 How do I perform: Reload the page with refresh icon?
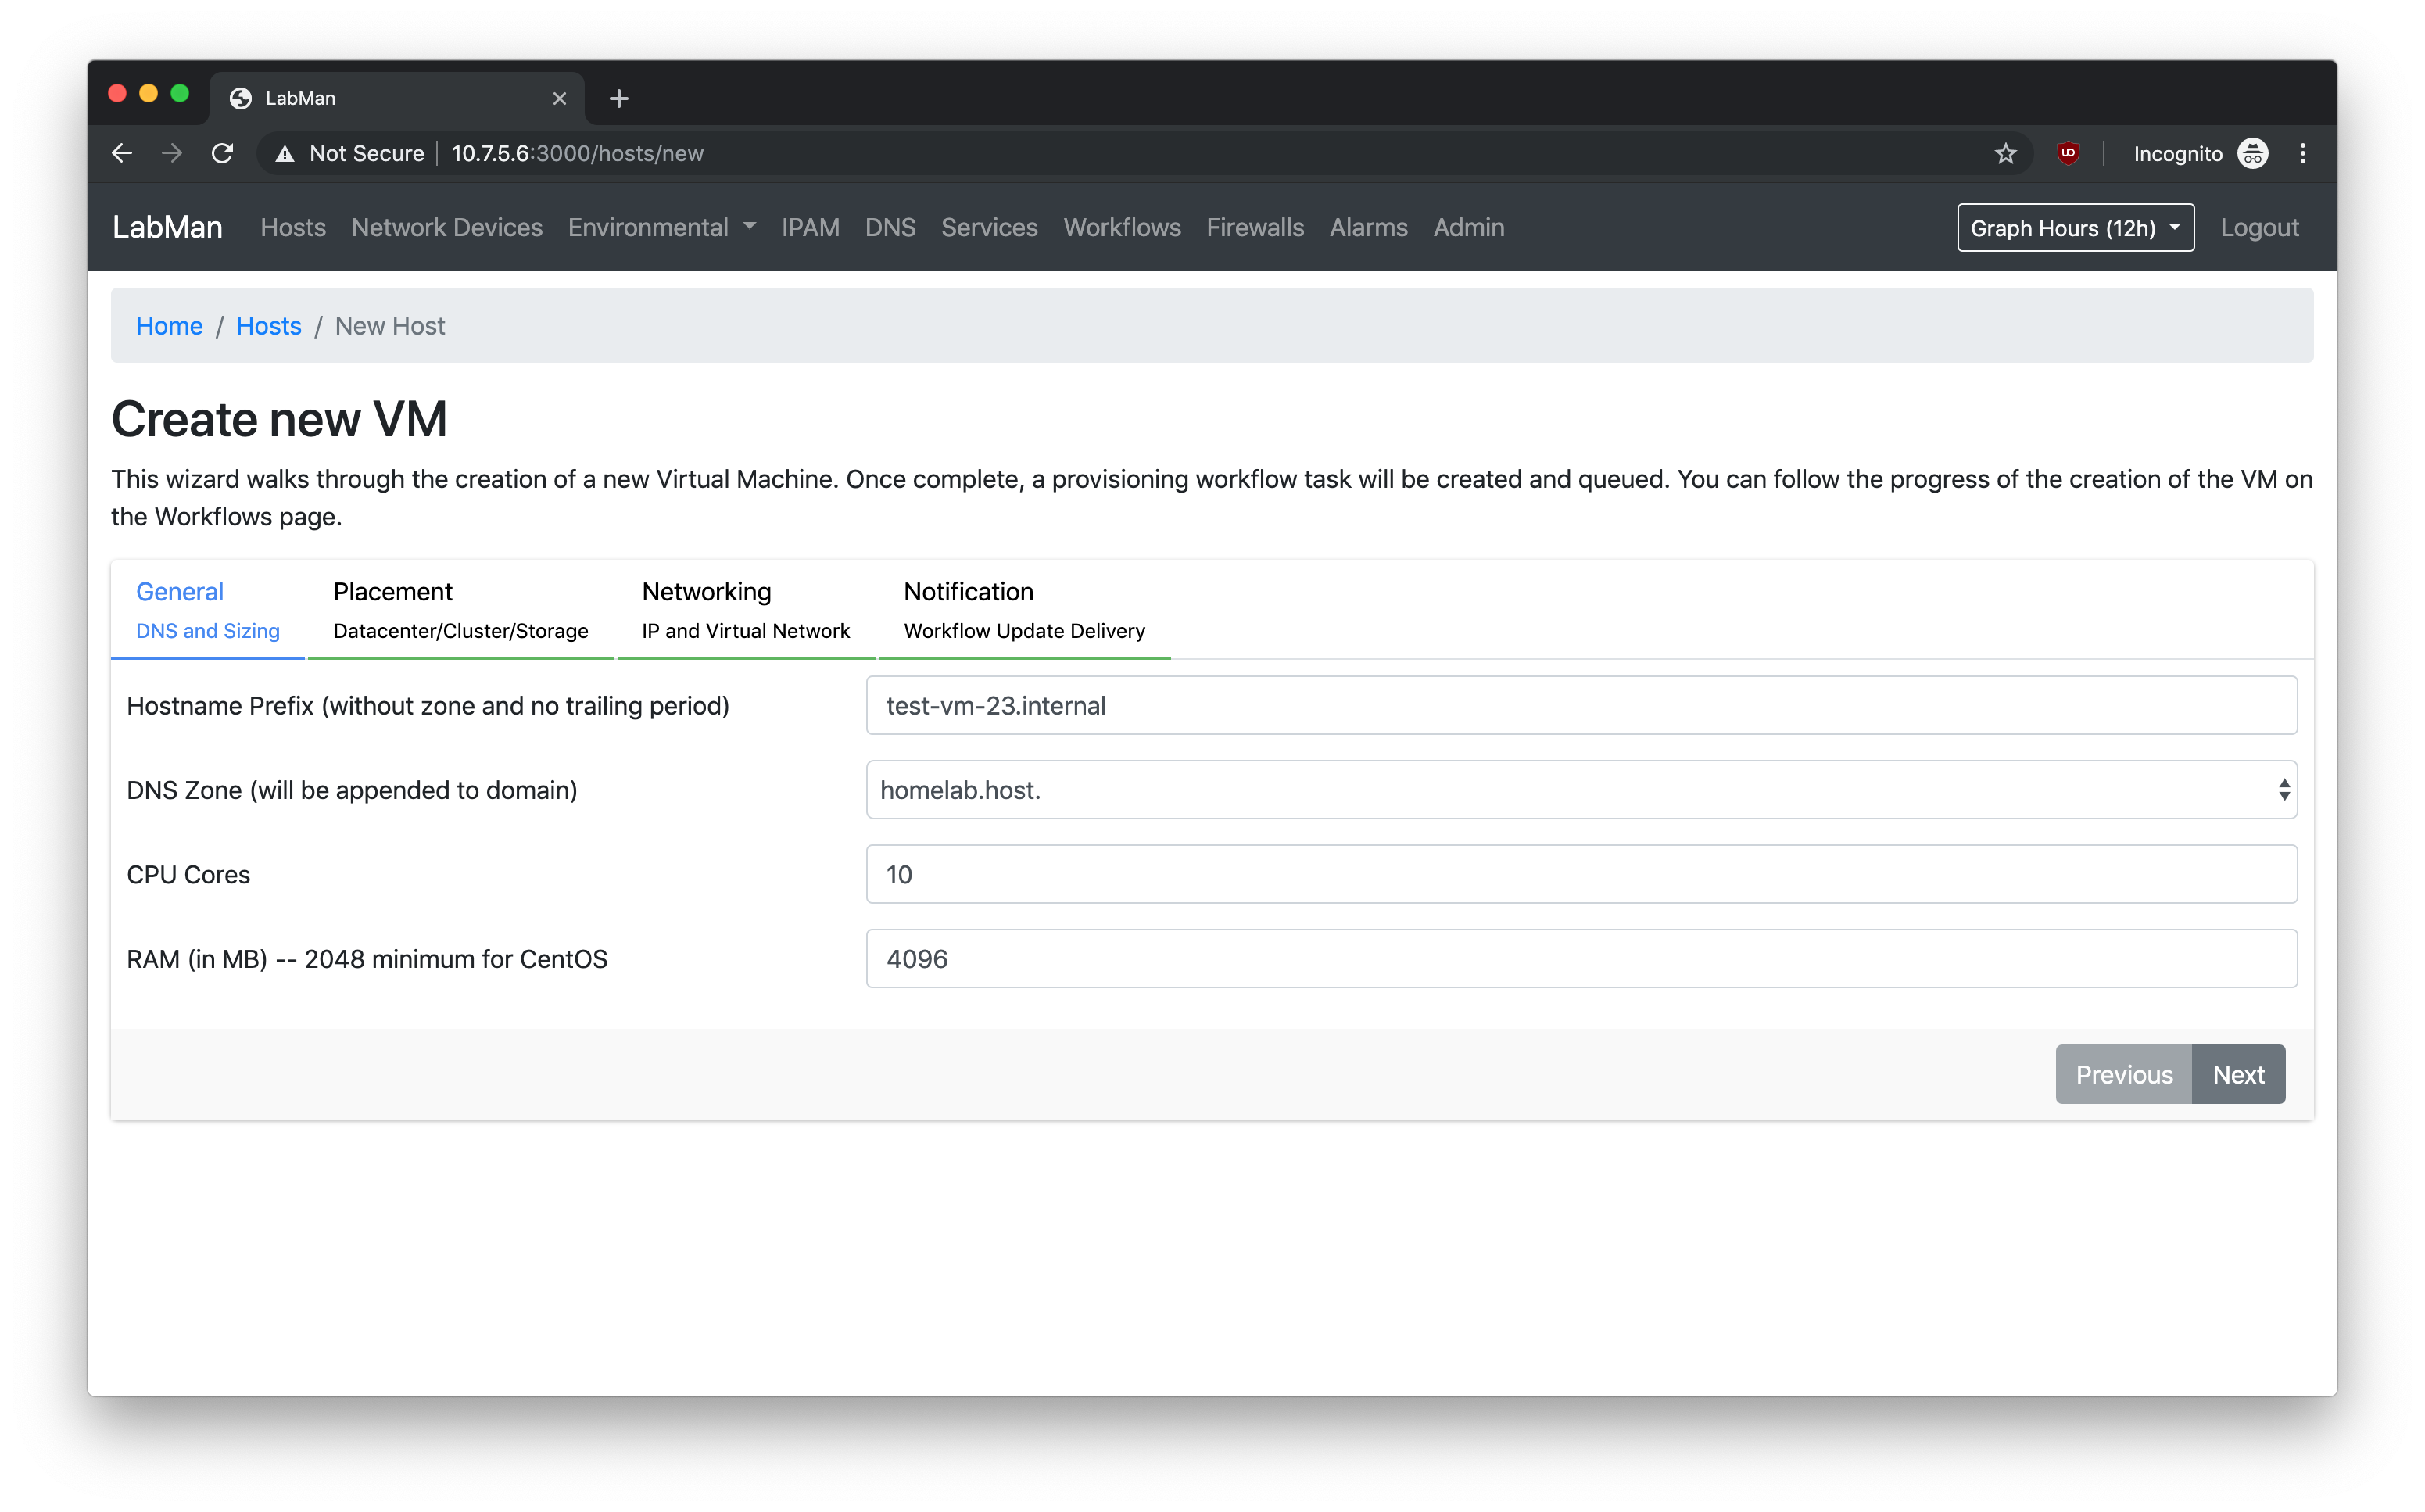[222, 153]
